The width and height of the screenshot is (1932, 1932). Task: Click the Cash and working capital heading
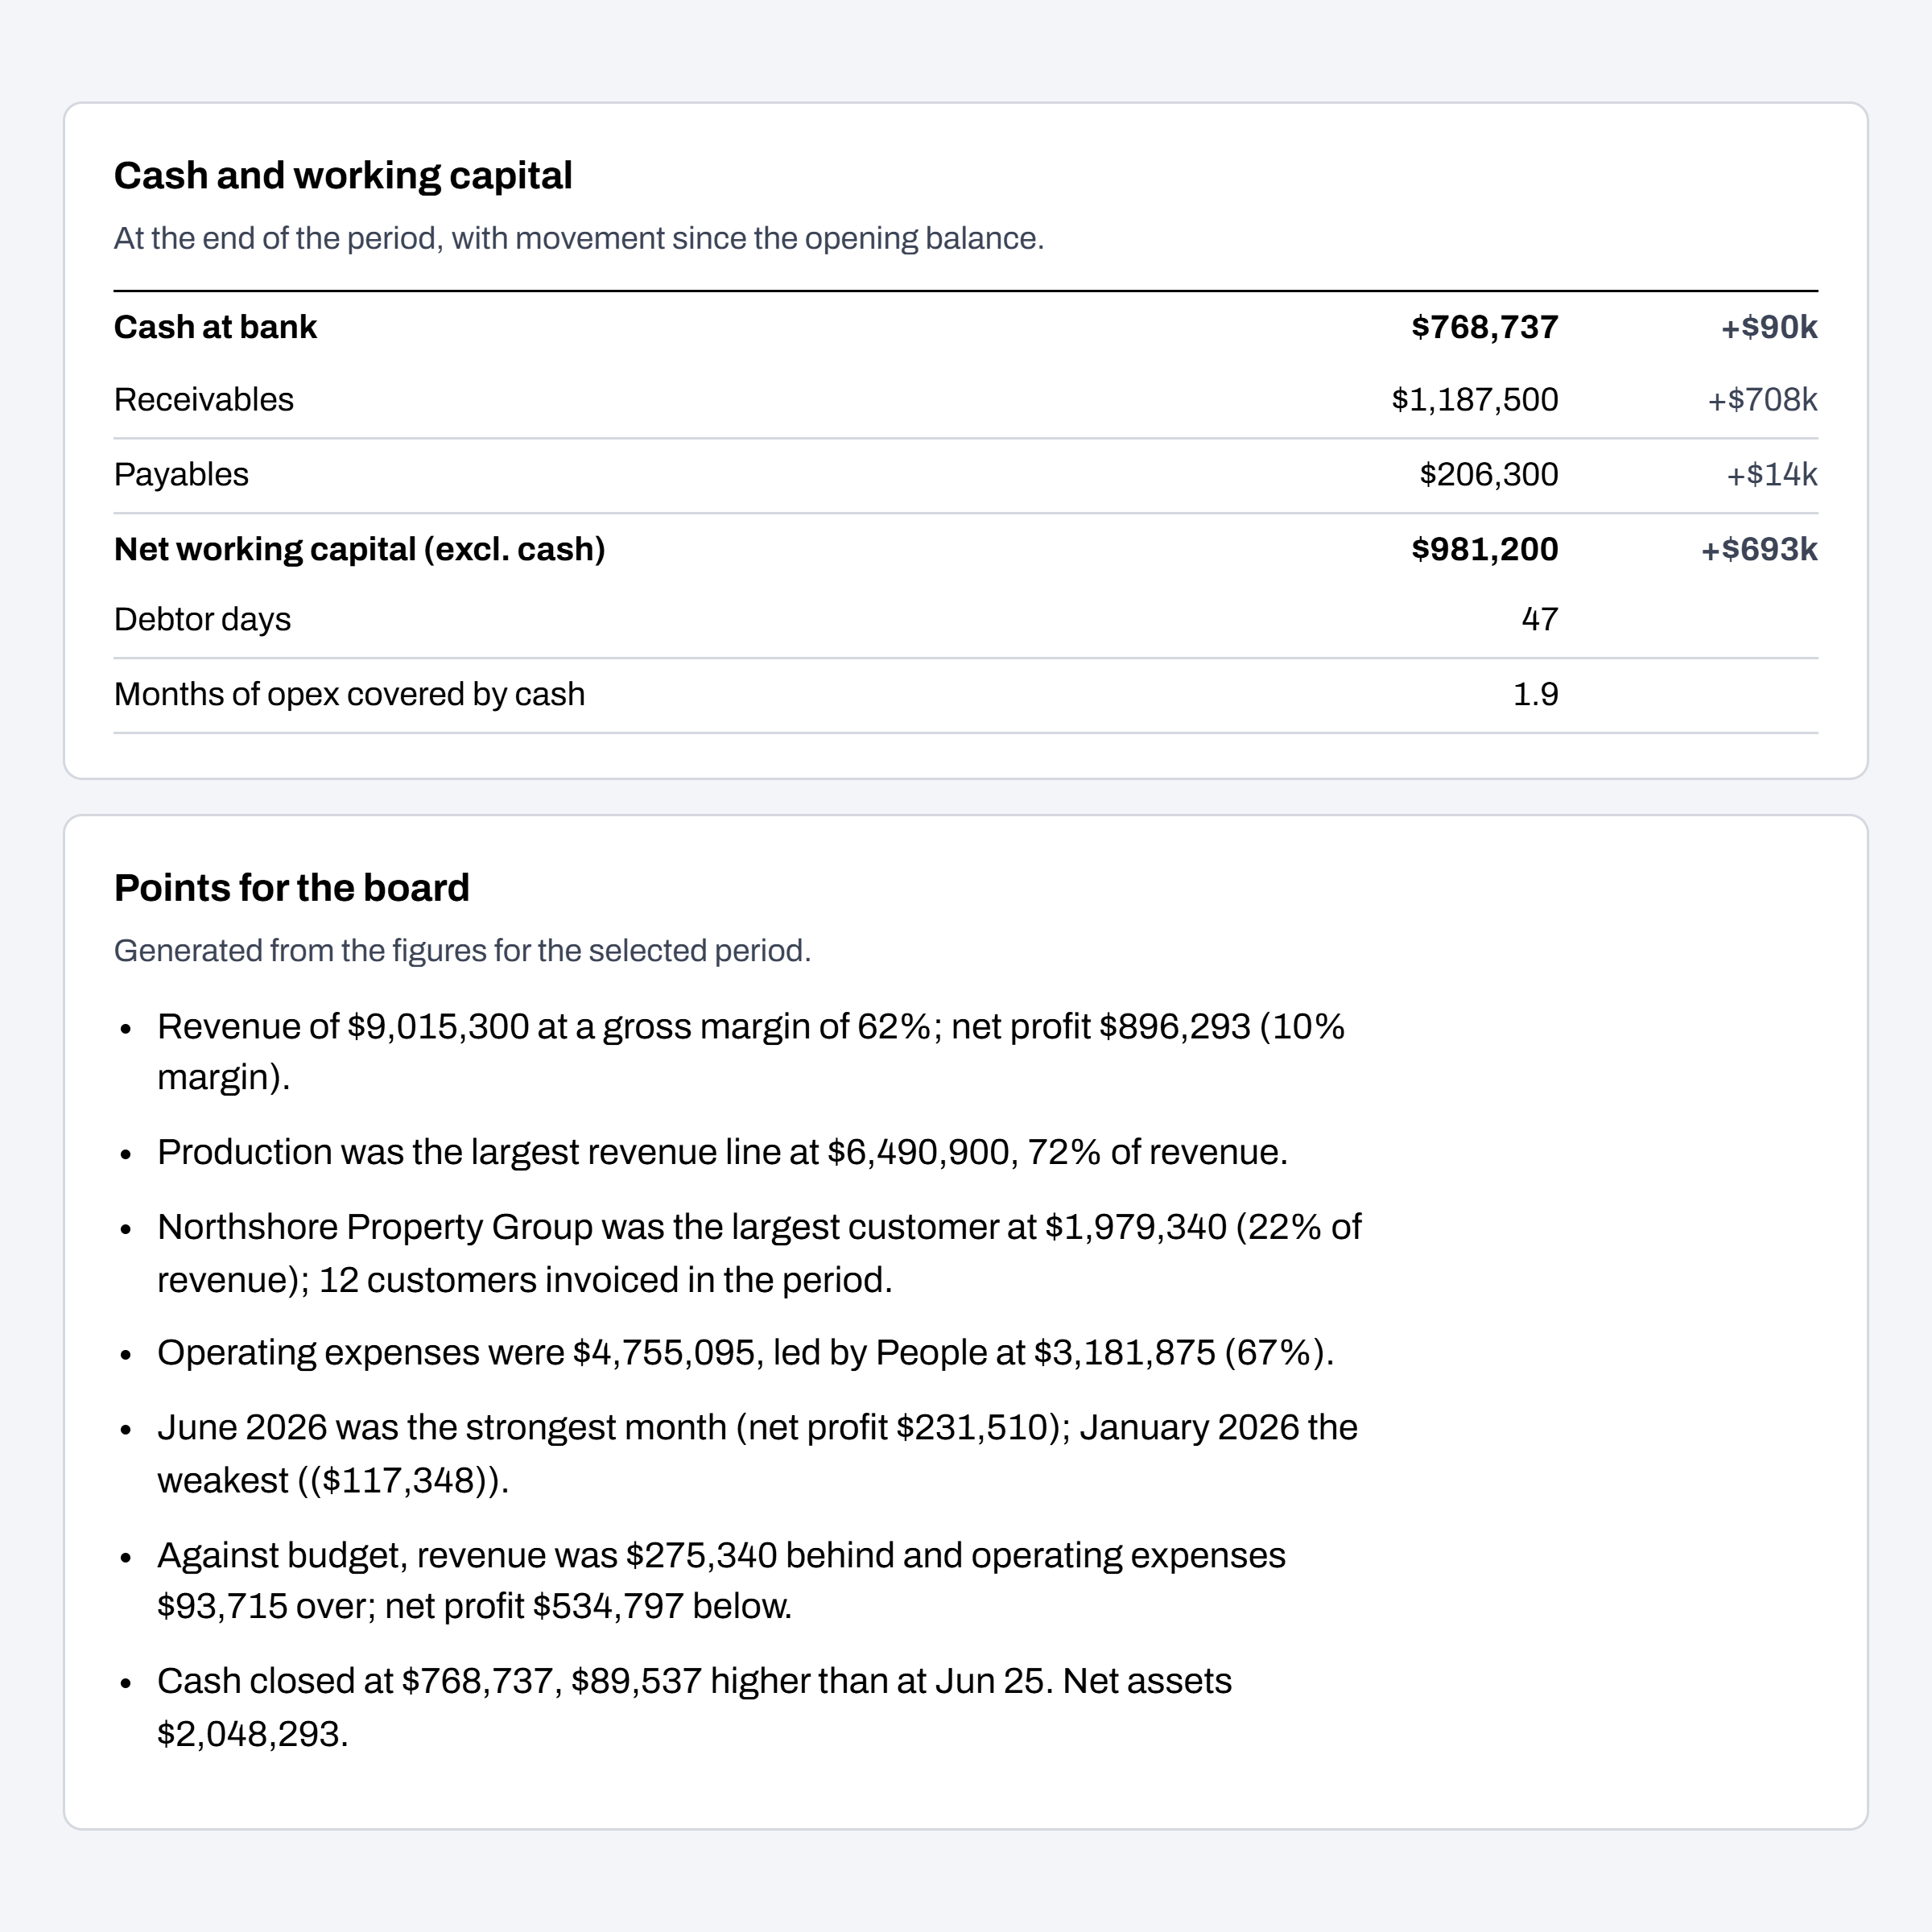343,176
